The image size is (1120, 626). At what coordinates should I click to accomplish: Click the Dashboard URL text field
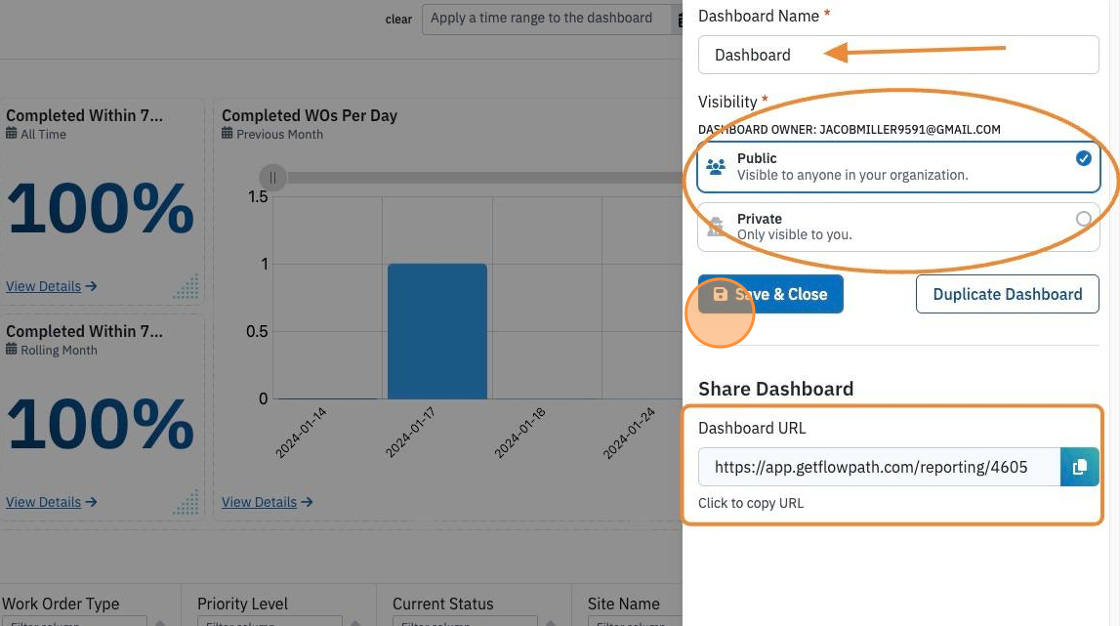[879, 467]
